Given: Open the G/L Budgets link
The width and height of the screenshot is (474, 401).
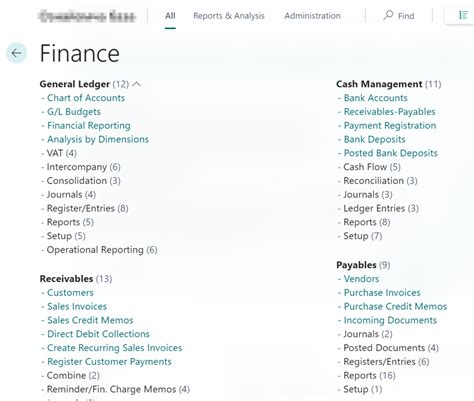Looking at the screenshot, I should tap(74, 112).
